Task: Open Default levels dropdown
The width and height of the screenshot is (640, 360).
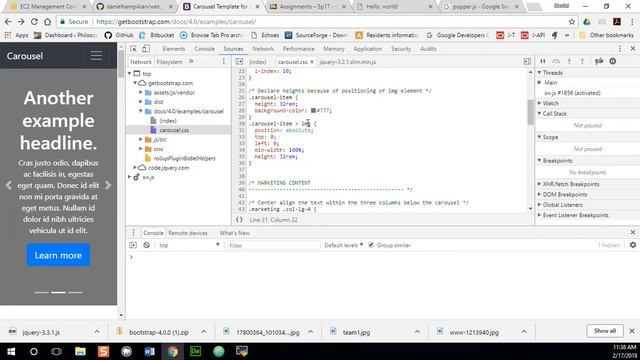Action: (x=344, y=245)
